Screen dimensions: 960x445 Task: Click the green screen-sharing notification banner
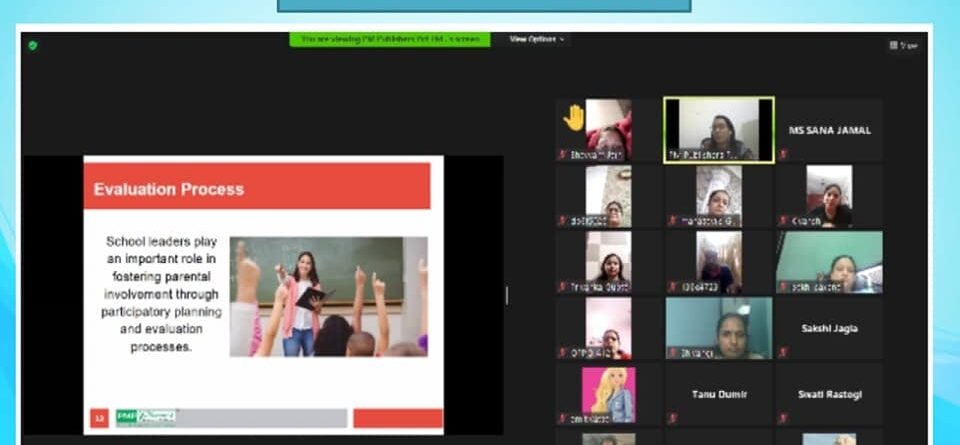[391, 39]
